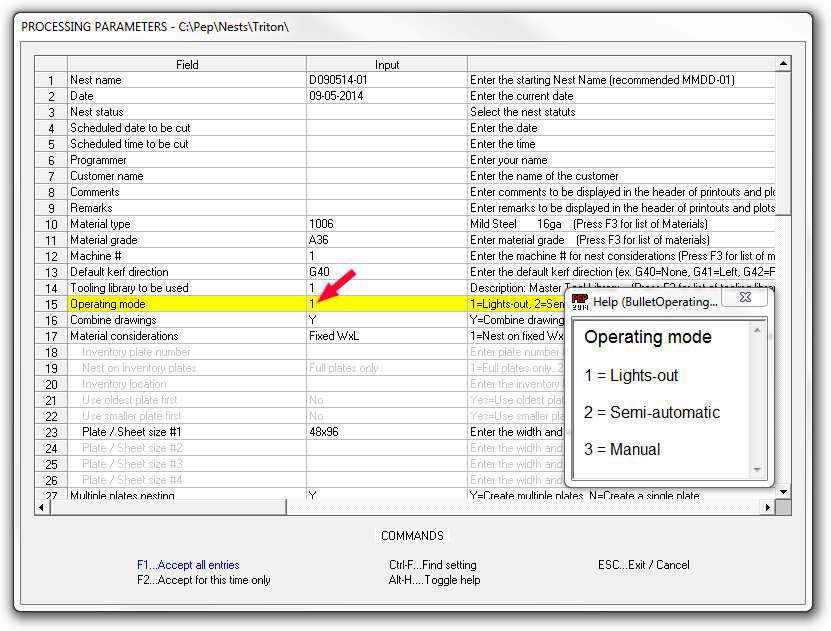Click row number 23 Plate / Sheet size
The image size is (831, 631).
pyautogui.click(x=50, y=432)
